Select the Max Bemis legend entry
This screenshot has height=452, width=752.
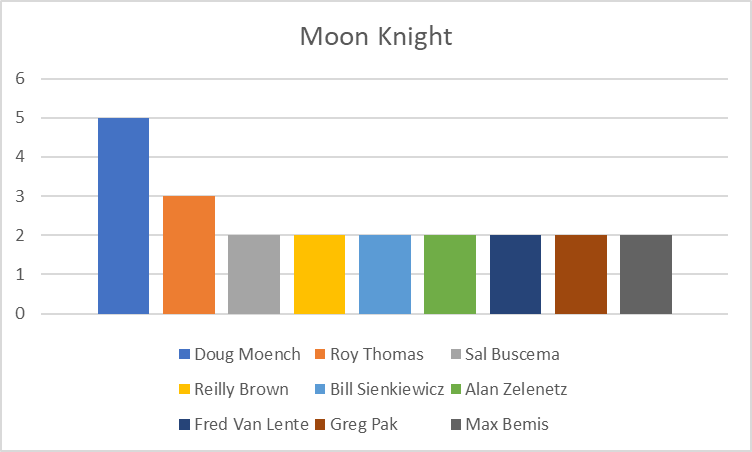coord(500,424)
